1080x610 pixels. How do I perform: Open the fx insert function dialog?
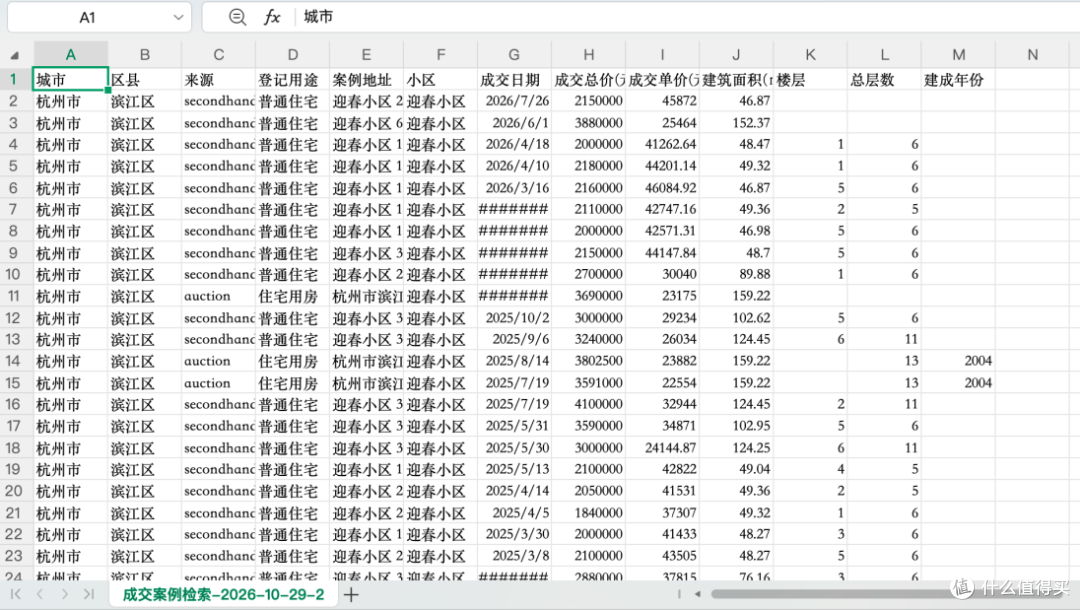[x=272, y=17]
